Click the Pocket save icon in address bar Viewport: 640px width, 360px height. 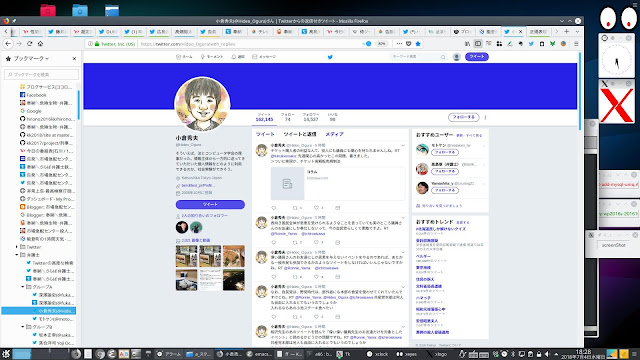409,44
